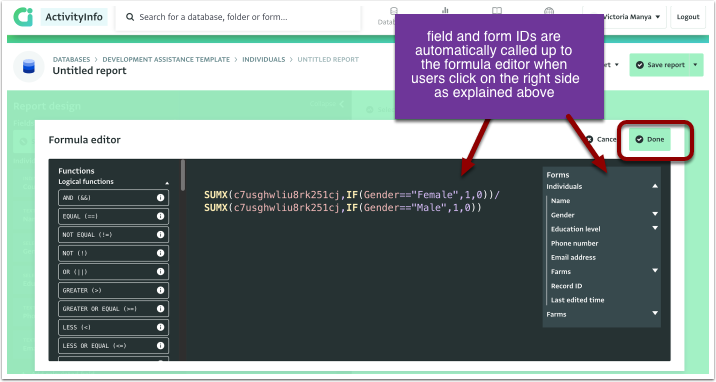Show info for OR (||) function

click(x=160, y=272)
